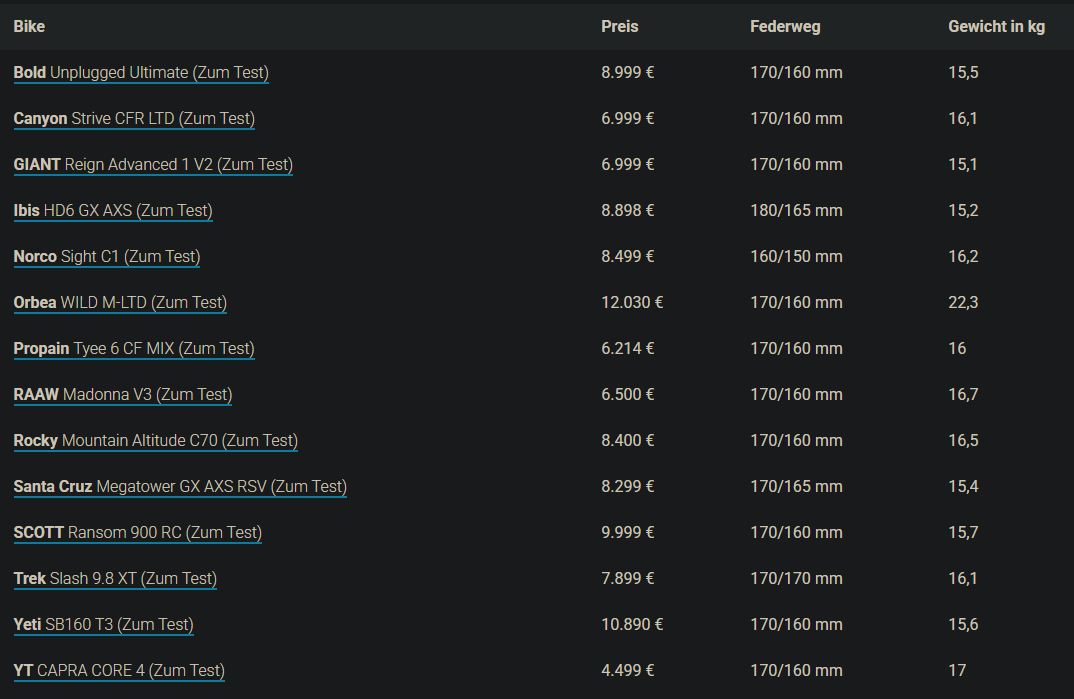1074x699 pixels.
Task: Open the Yeti SB160 T3 test
Action: (103, 625)
